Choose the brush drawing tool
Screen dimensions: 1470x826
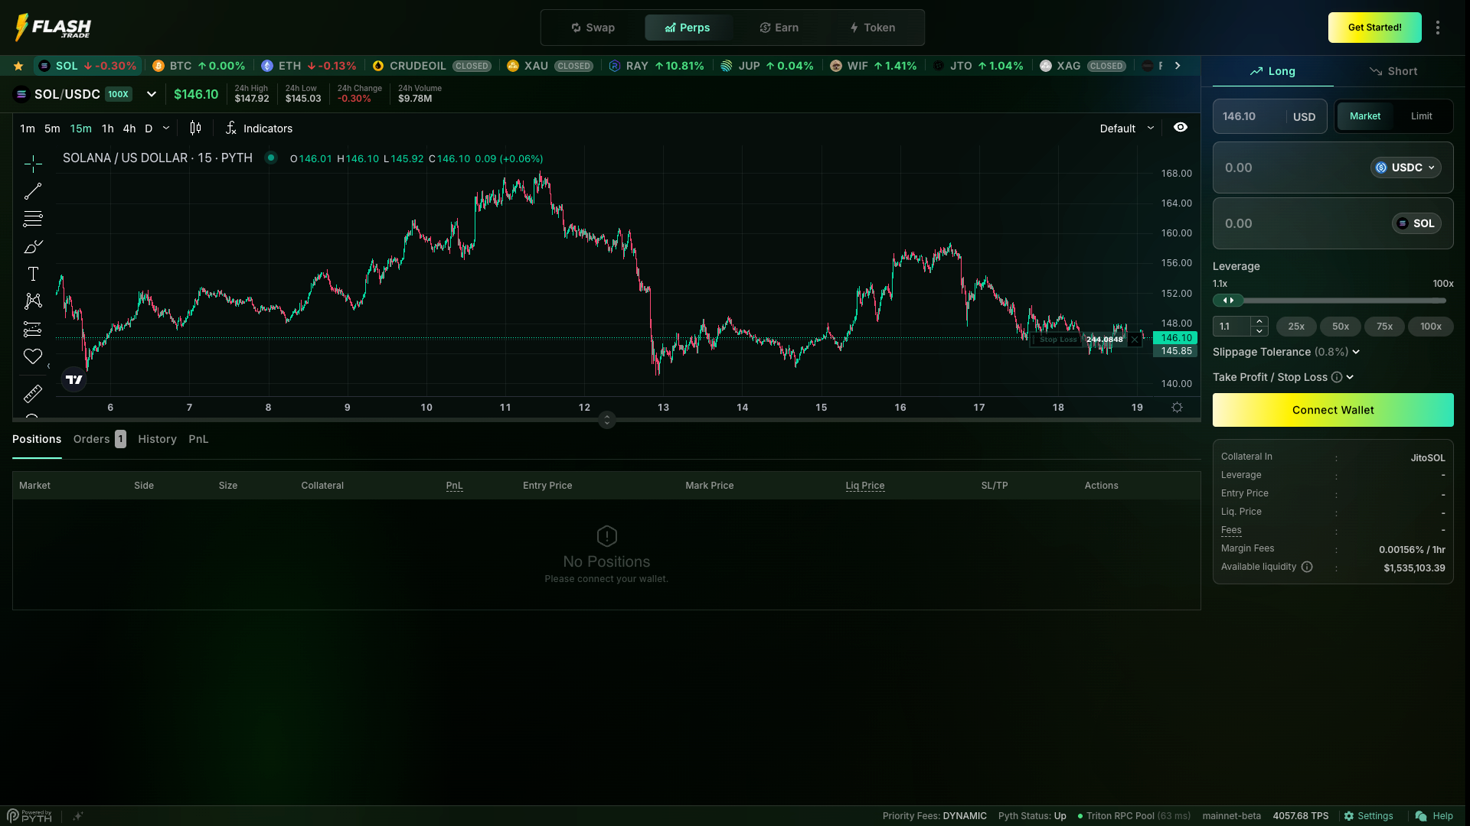33,246
